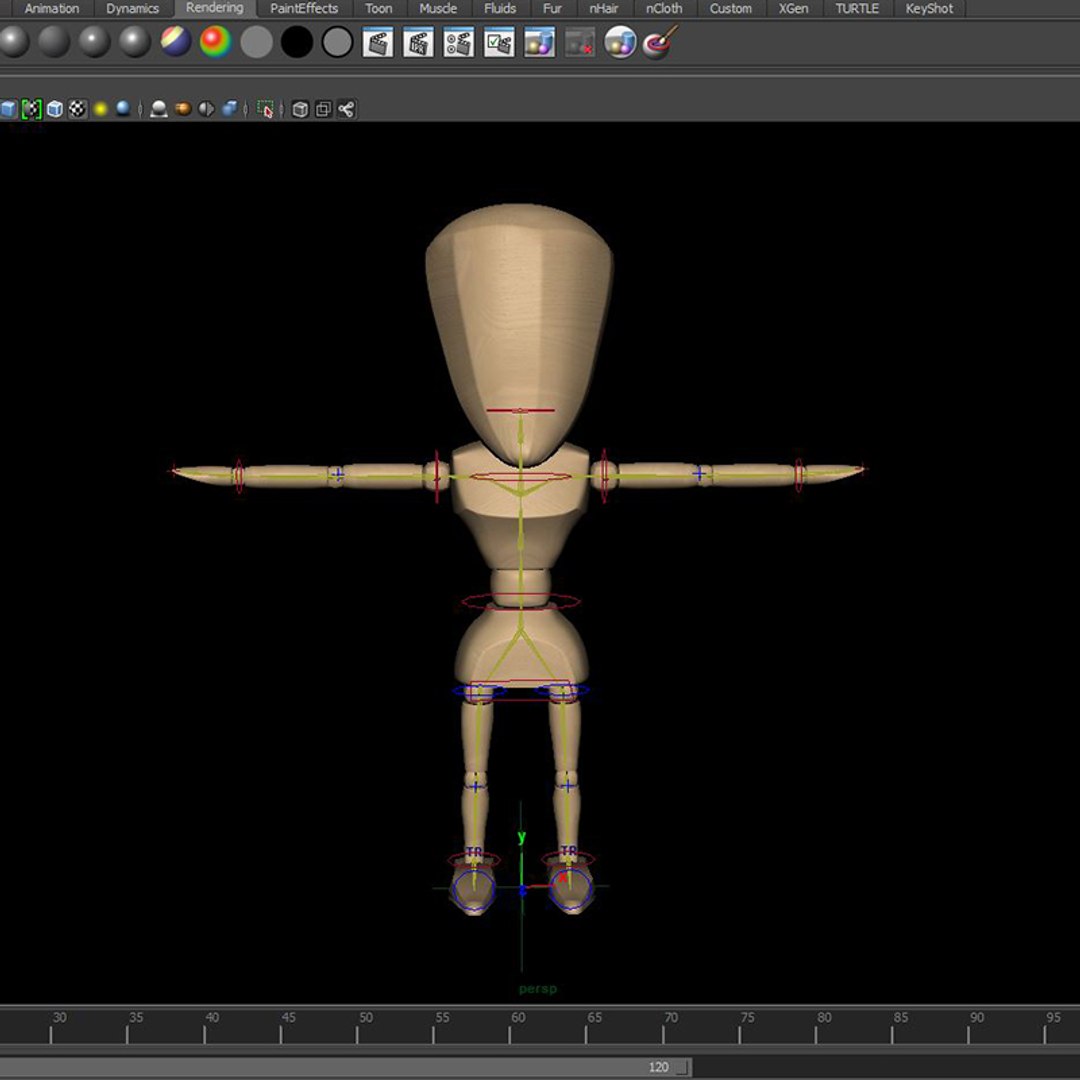Open the TURTLE shelf tab
1080x1080 pixels.
click(857, 9)
